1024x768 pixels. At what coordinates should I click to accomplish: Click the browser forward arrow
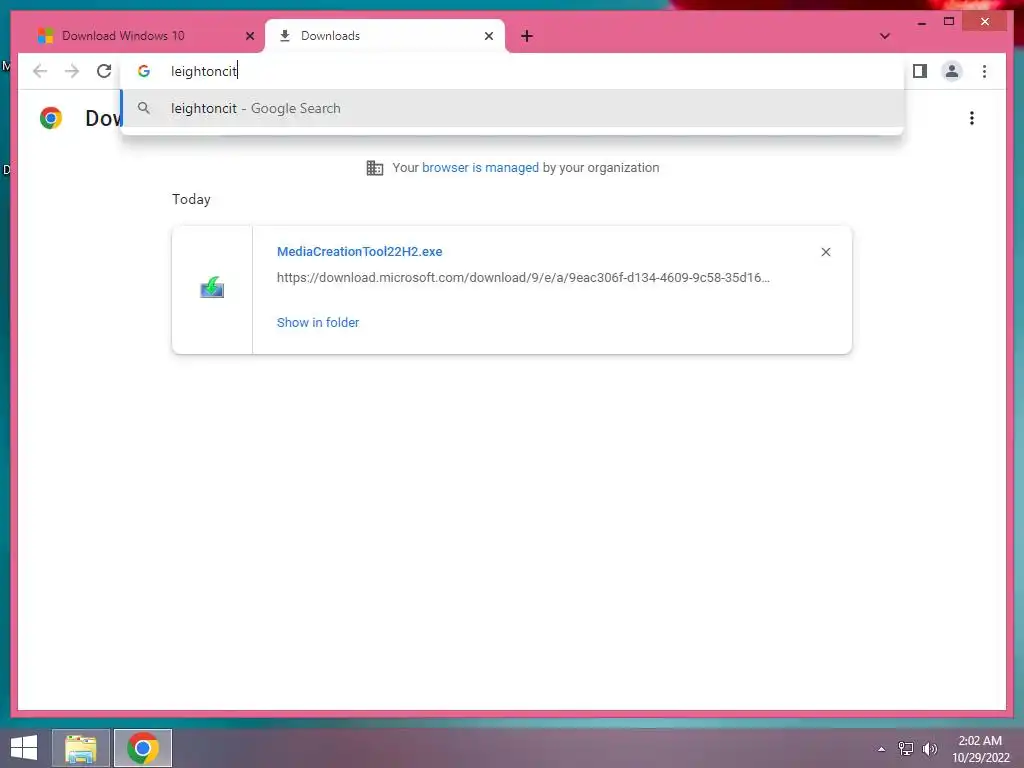click(x=72, y=71)
